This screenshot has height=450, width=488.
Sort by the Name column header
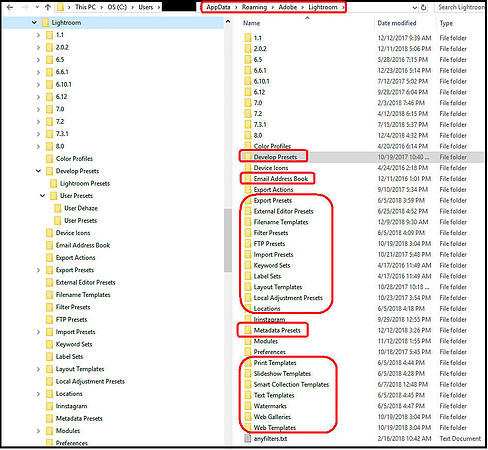click(x=251, y=23)
